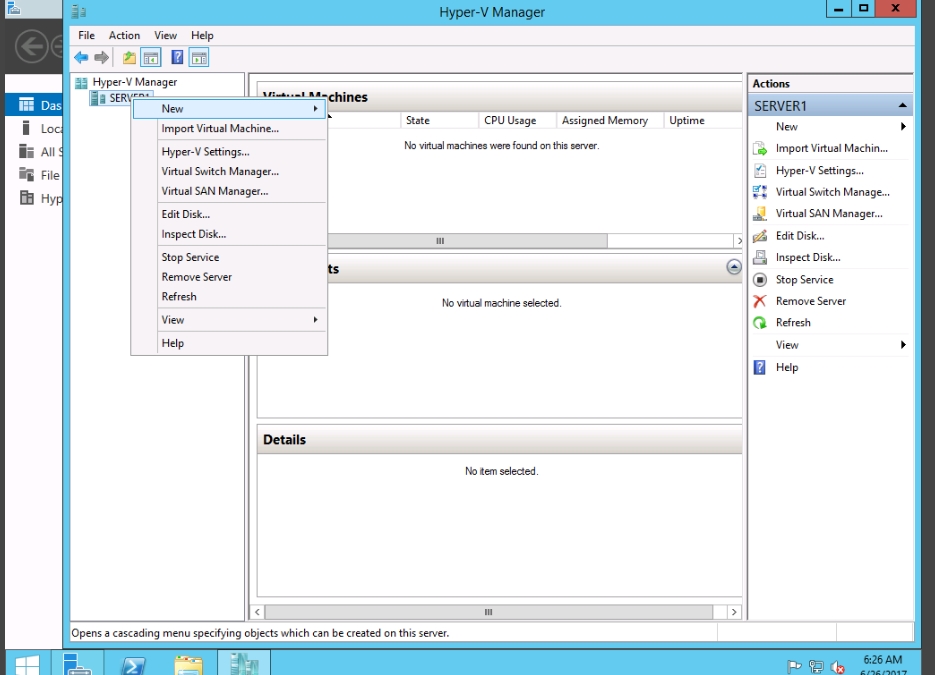This screenshot has width=935, height=675.
Task: Click the Stop Service icon in Actions pane
Action: [760, 280]
